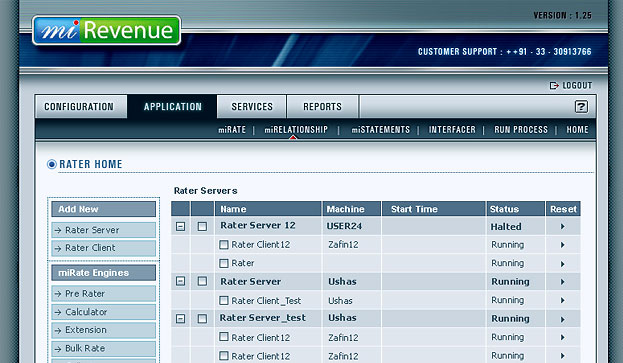
Task: Collapse the Rater Server Ushas group
Action: [180, 281]
